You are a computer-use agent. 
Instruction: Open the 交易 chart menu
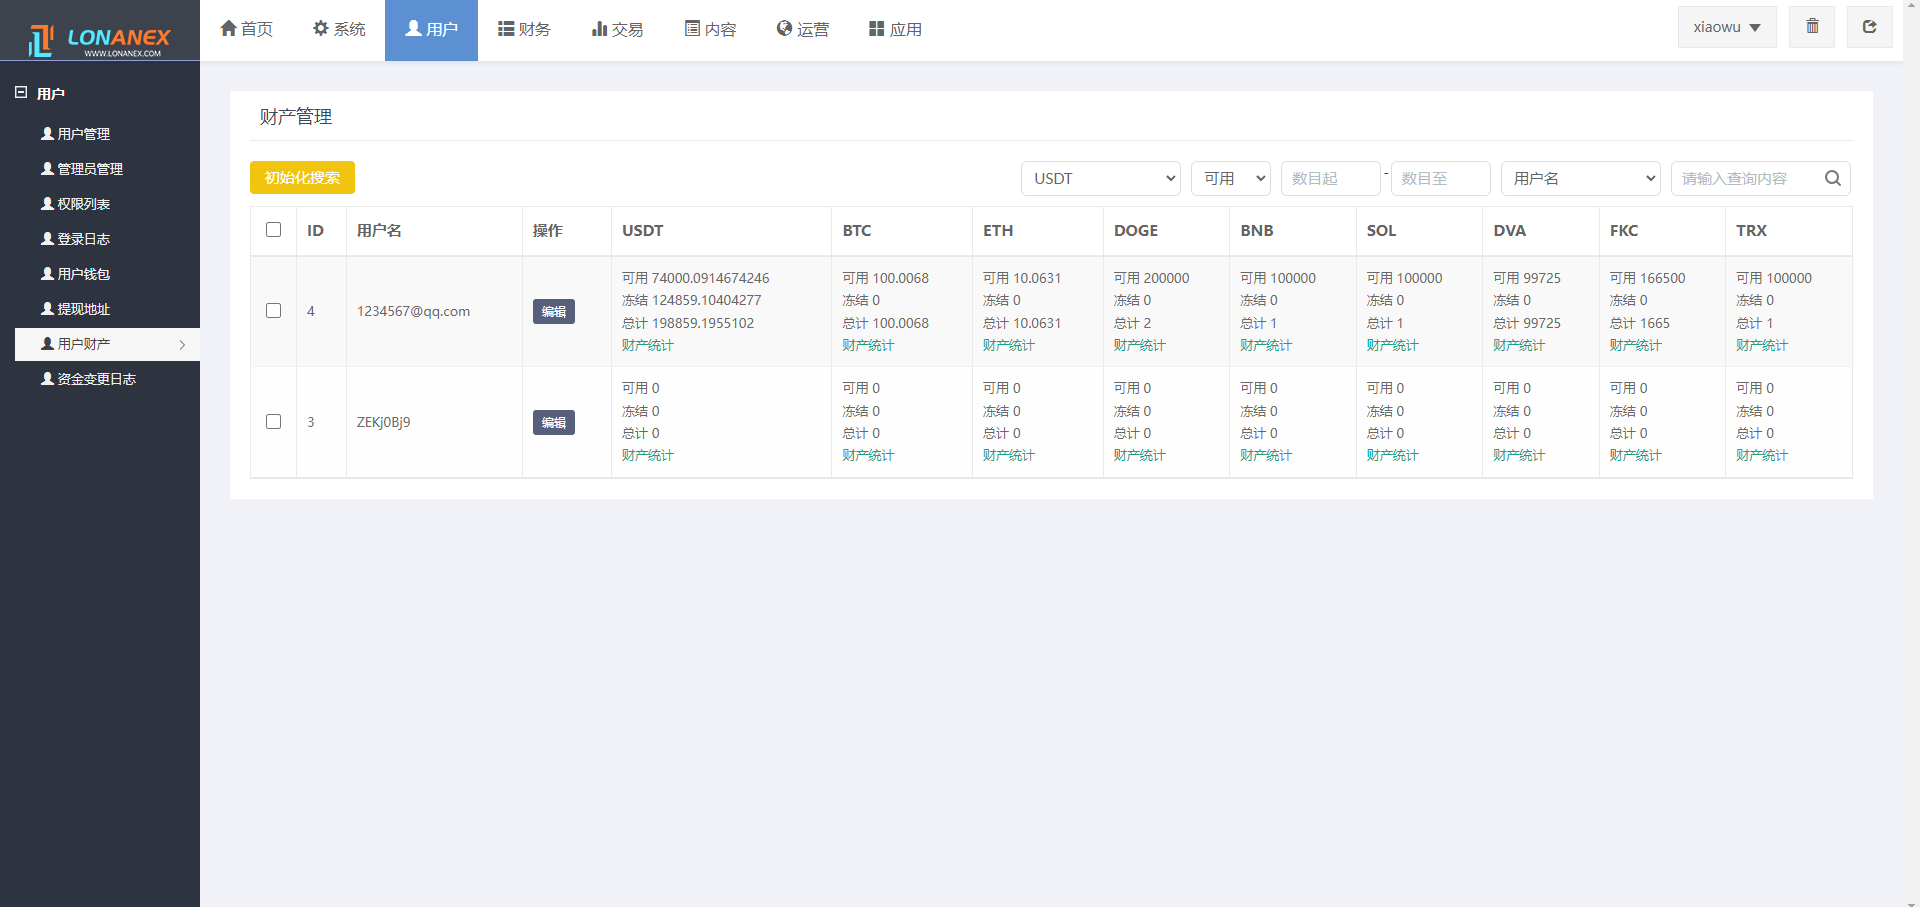617,29
